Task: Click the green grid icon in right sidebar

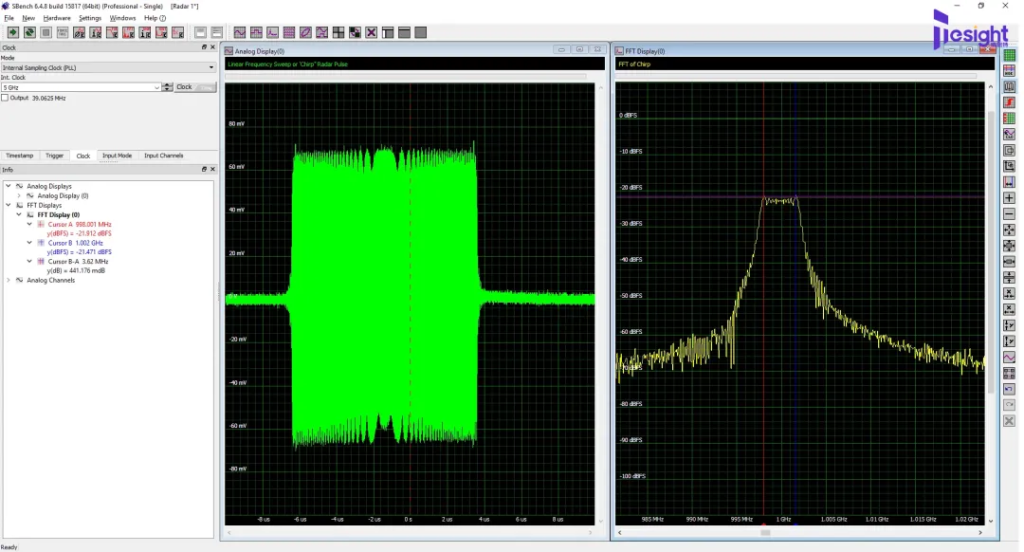Action: 1010,55
